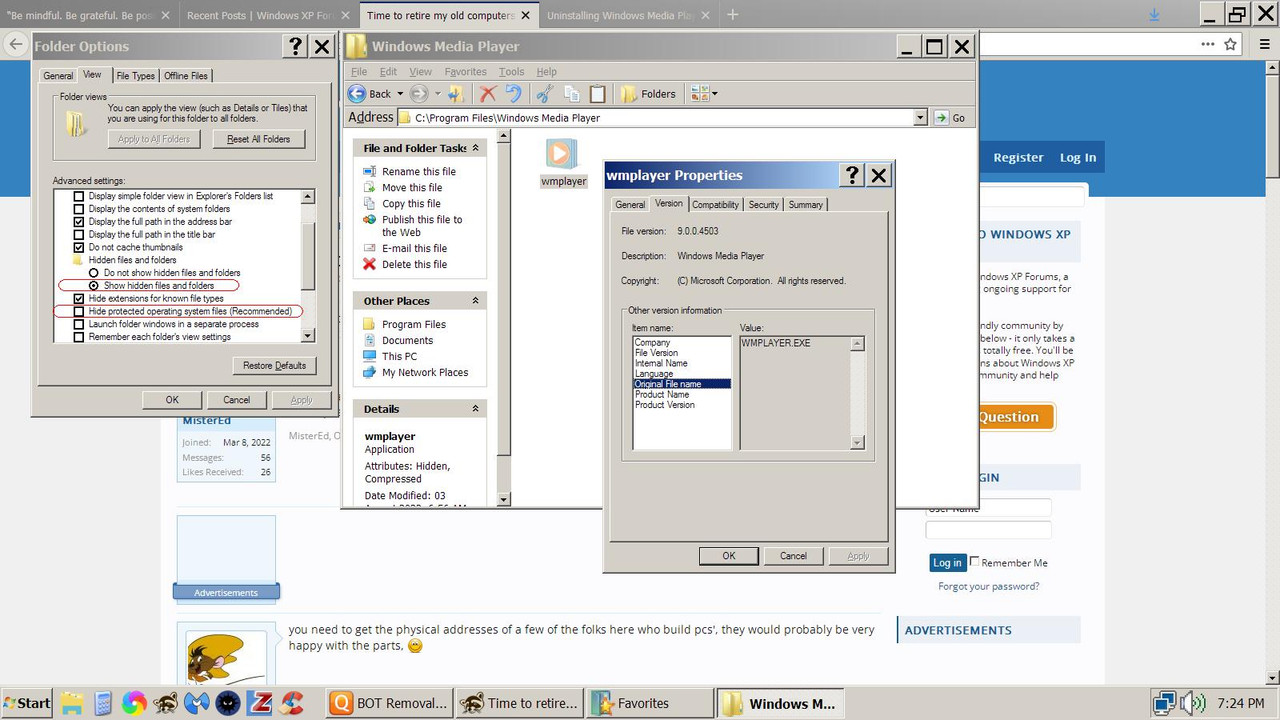Click the red X Delete toolbar icon
Viewport: 1280px width, 720px height.
[488, 94]
